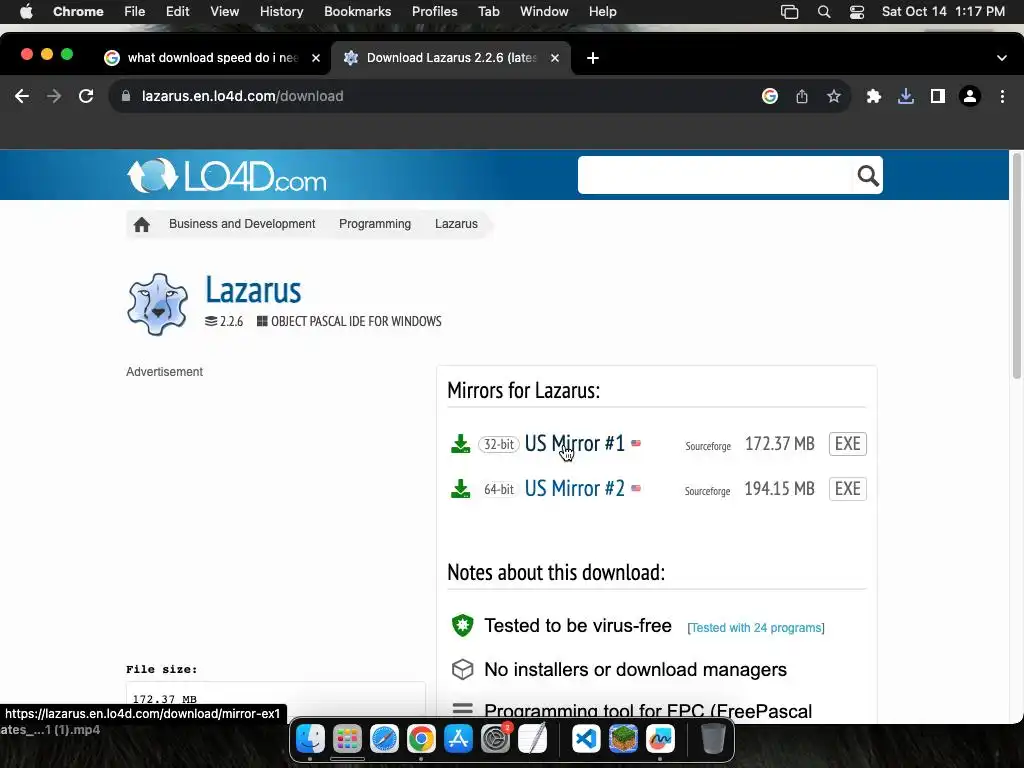Open the View menu
1024x768 pixels.
click(224, 12)
